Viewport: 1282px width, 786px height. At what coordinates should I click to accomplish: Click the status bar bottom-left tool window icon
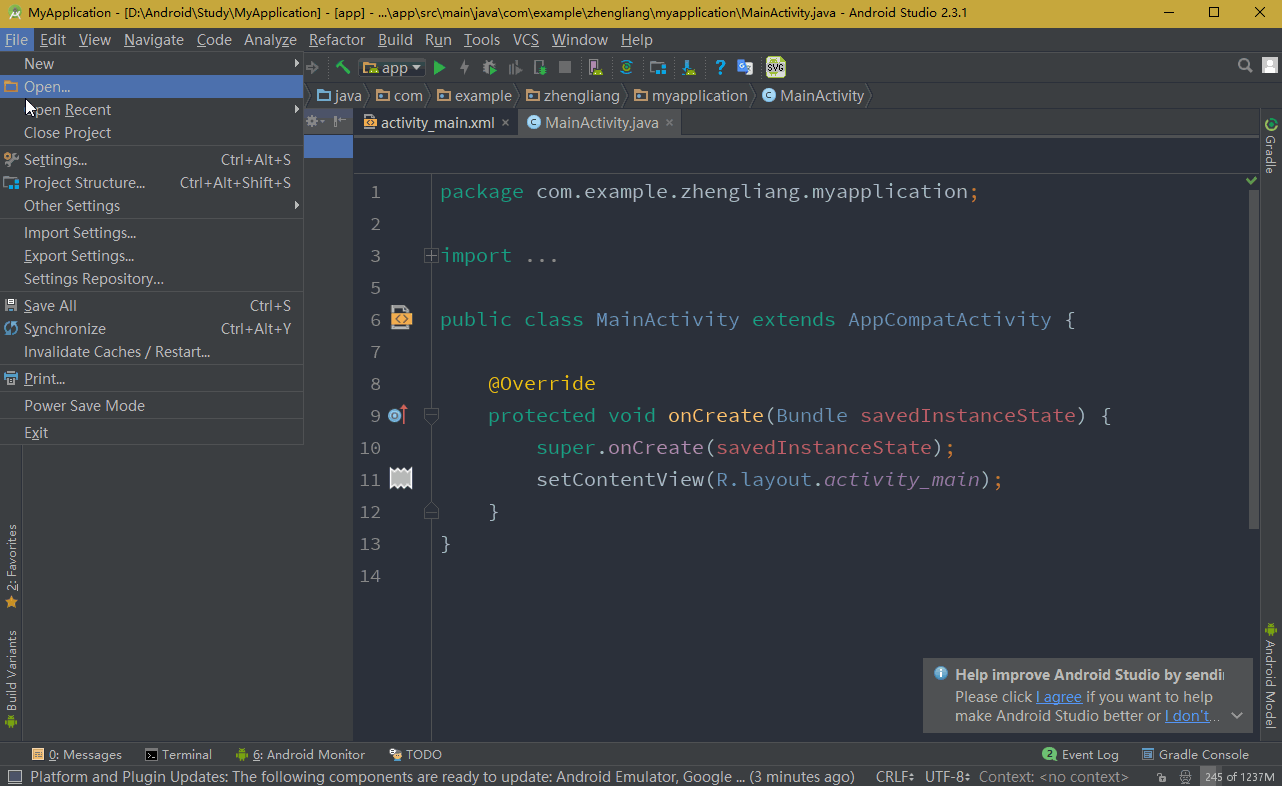(14, 777)
